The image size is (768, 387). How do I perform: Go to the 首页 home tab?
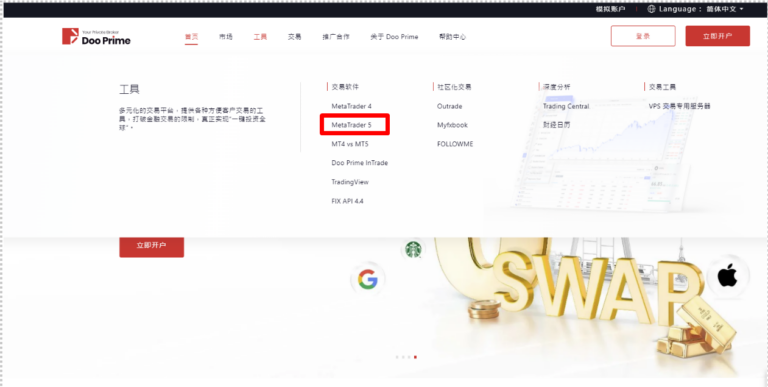192,37
